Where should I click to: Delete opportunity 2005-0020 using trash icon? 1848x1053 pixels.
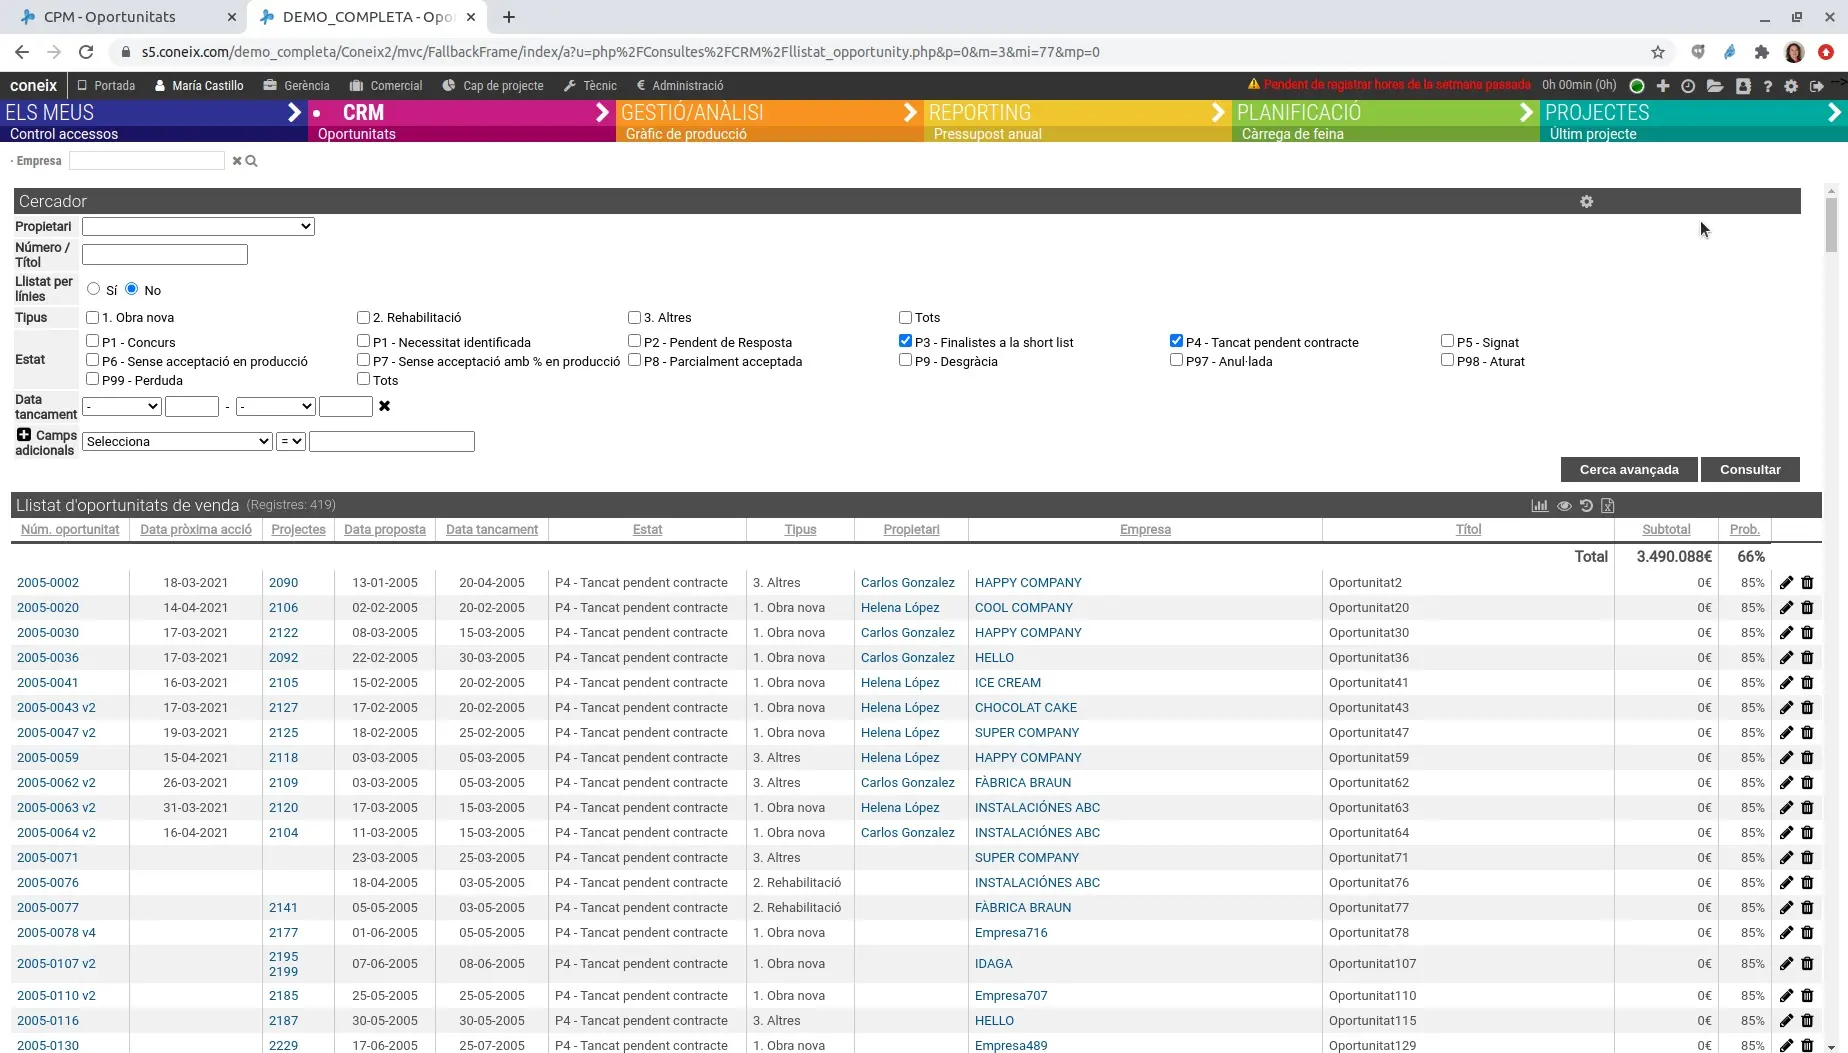click(x=1807, y=608)
